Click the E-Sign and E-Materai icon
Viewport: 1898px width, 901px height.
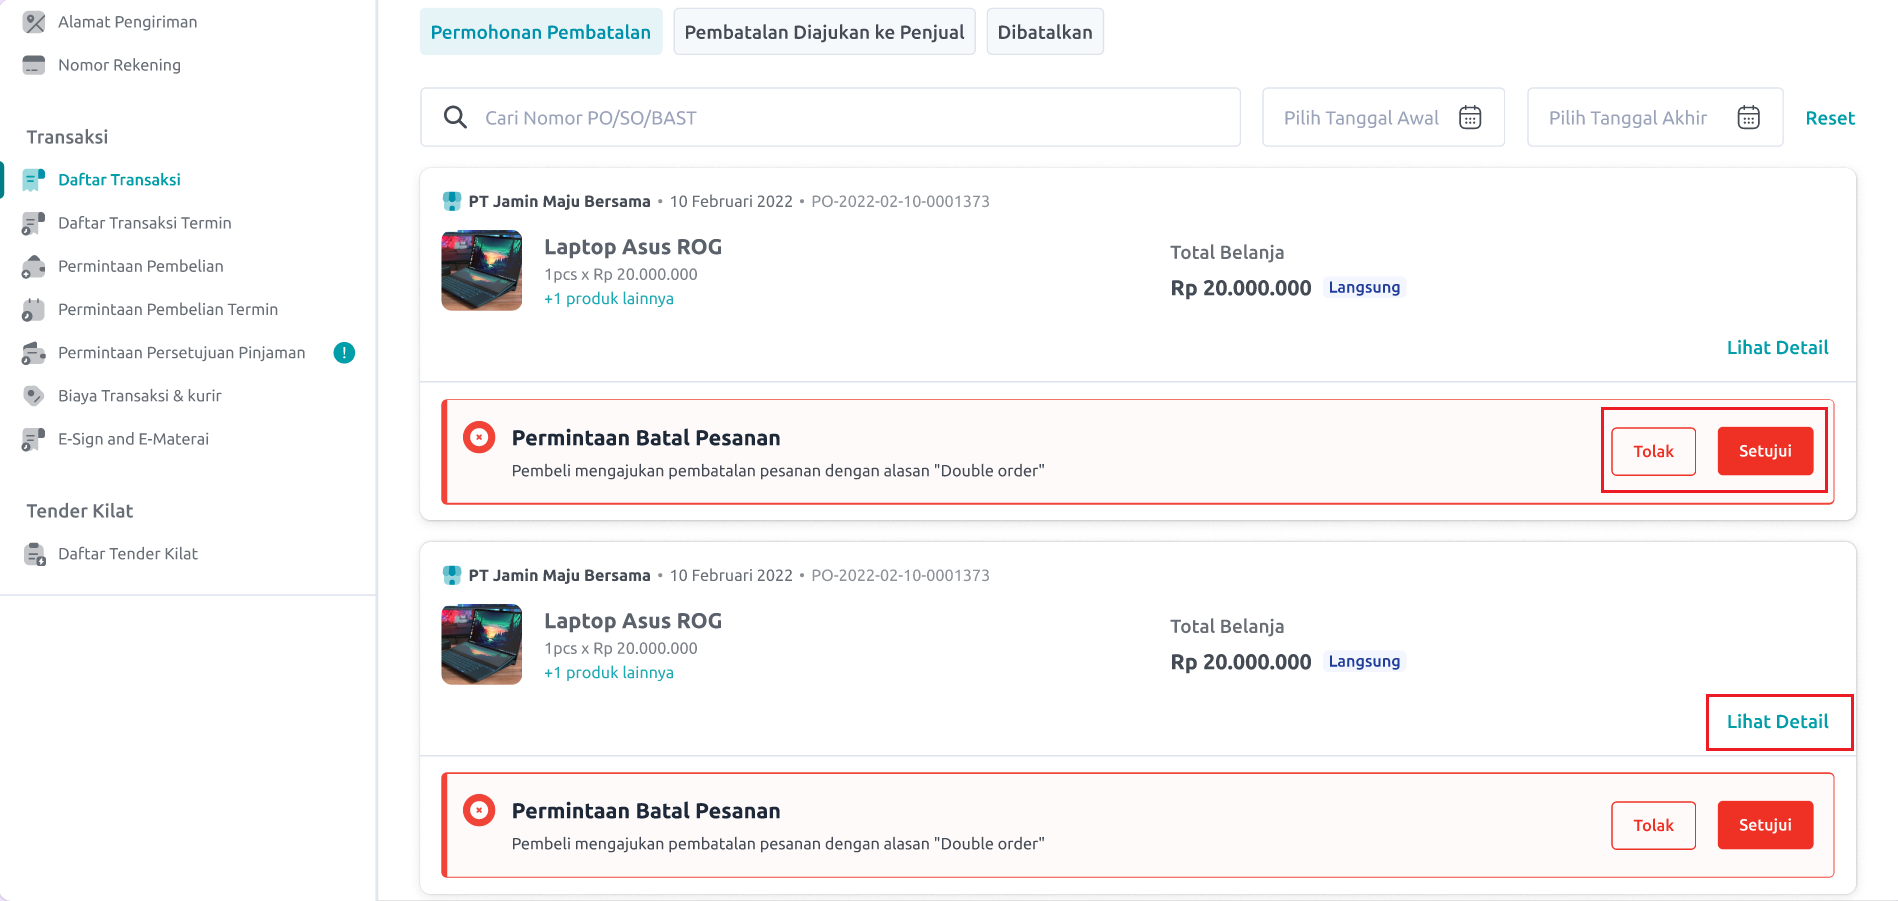pyautogui.click(x=34, y=439)
